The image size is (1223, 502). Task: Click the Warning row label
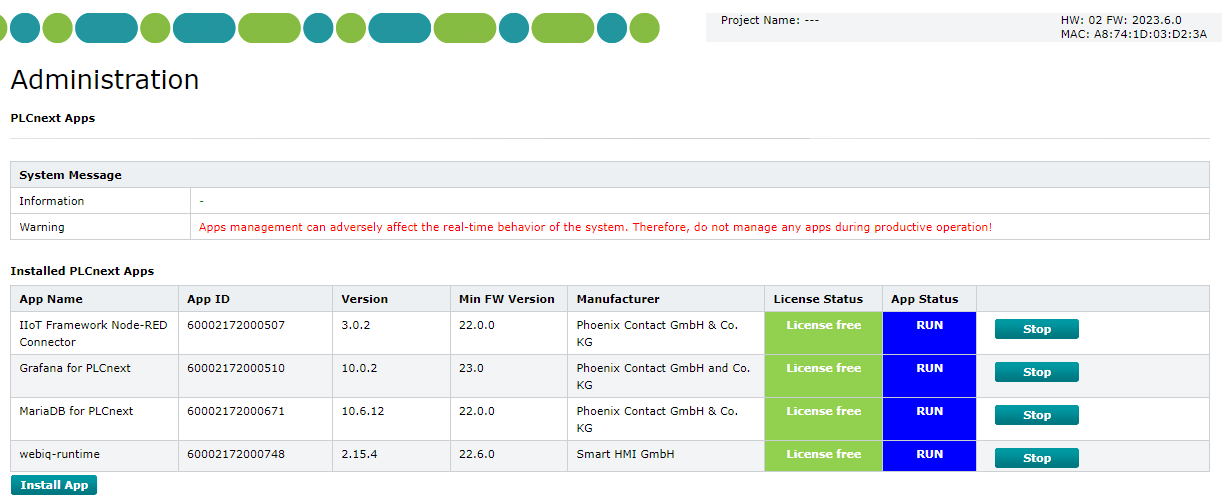(42, 227)
